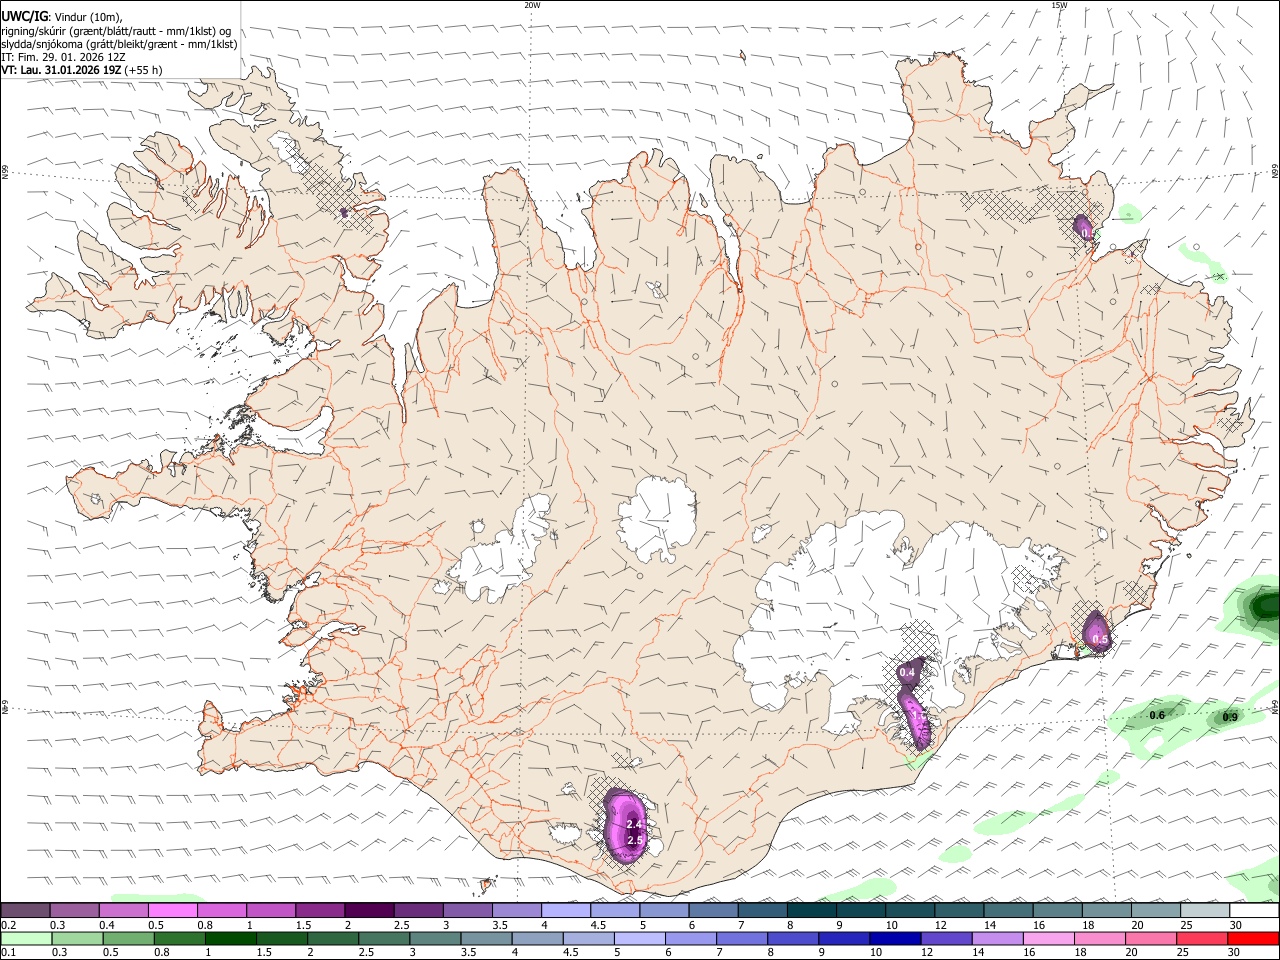Click the 'IT: Fim. 29. 01. 2026 12Z' line
Viewport: 1280px width, 960px height.
[62, 57]
